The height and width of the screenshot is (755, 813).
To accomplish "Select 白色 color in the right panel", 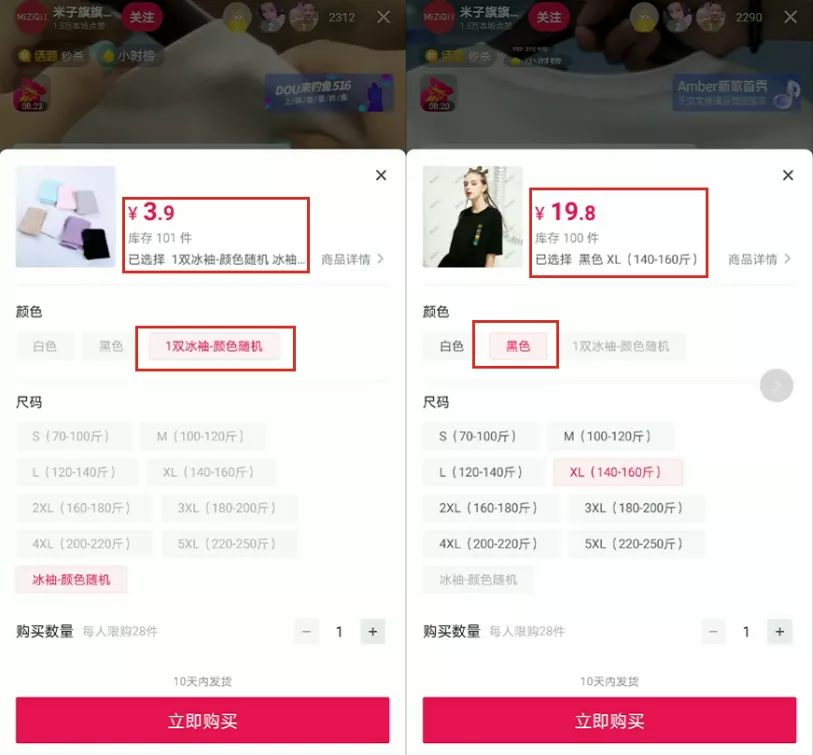I will click(x=451, y=346).
